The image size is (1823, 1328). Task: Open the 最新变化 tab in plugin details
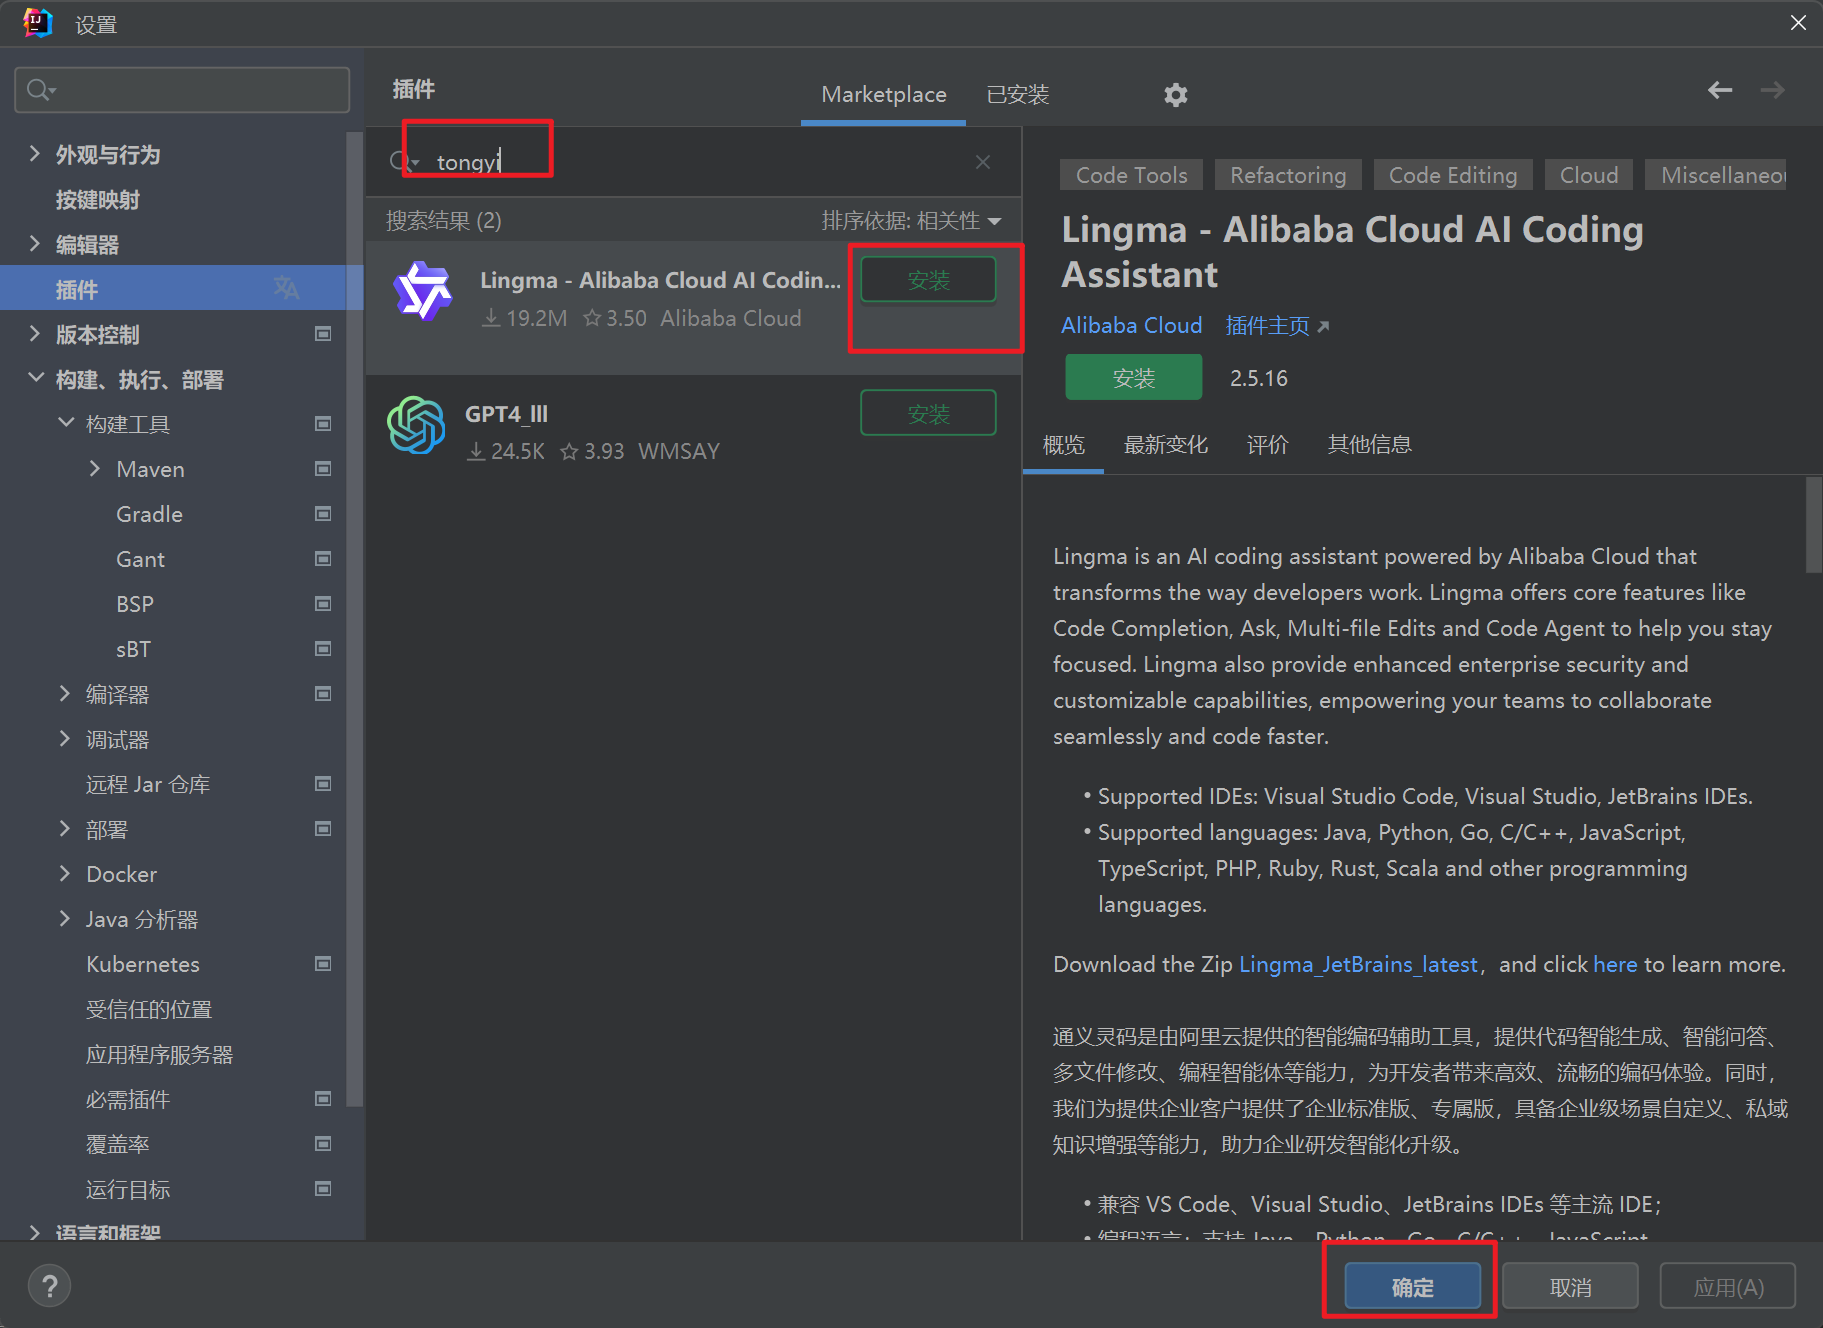[1165, 445]
